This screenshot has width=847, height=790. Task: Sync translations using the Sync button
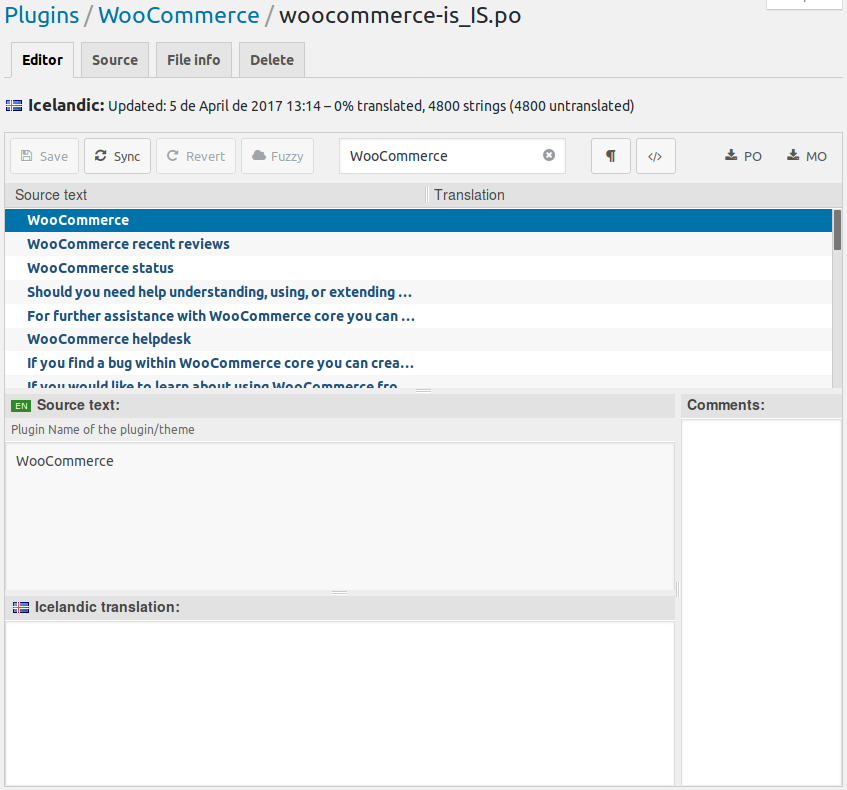[x=117, y=156]
